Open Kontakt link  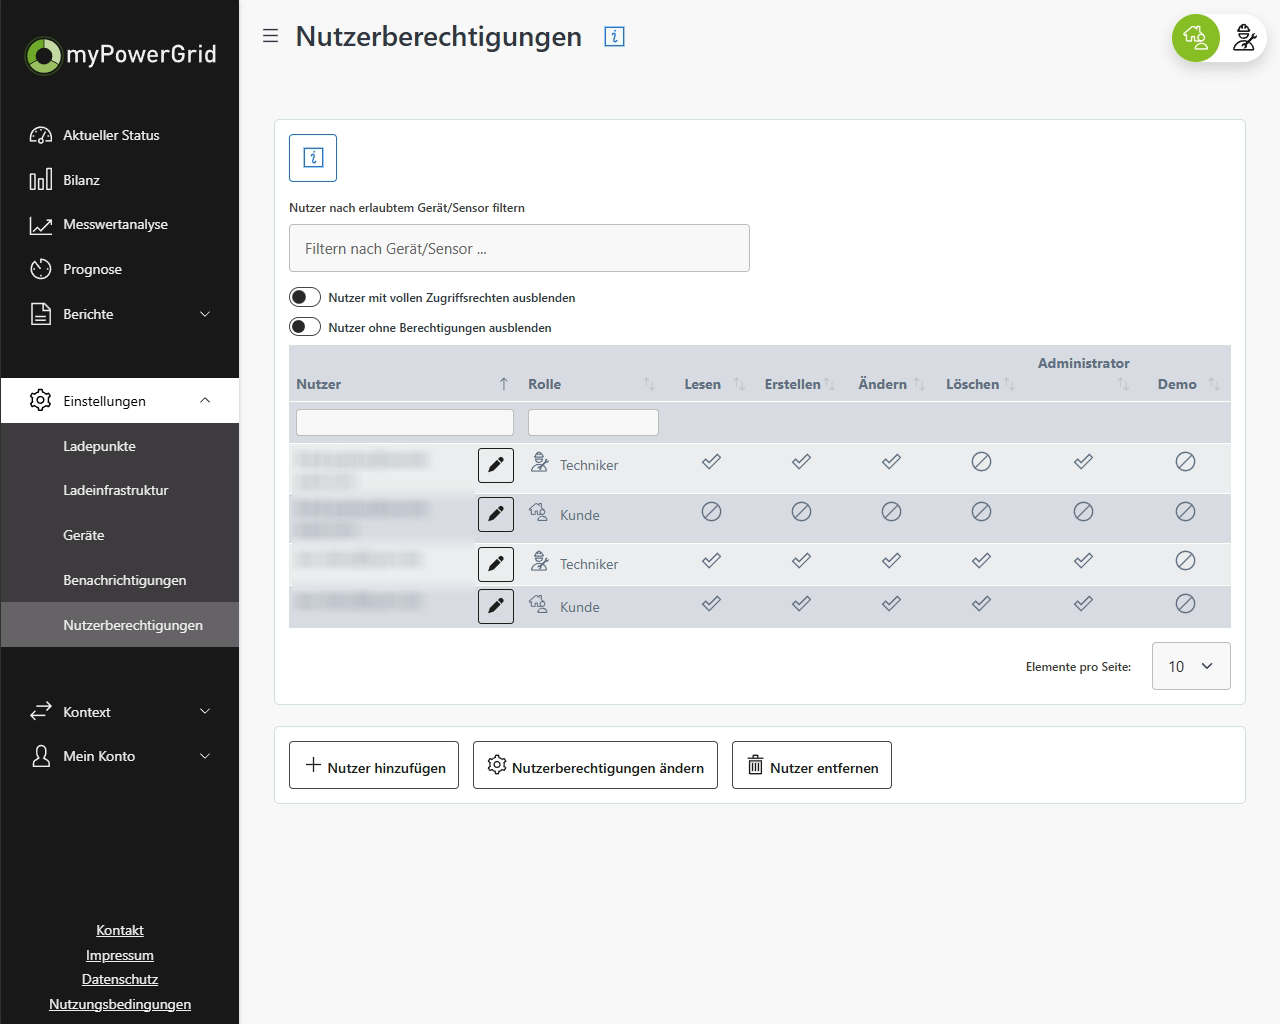coord(120,930)
